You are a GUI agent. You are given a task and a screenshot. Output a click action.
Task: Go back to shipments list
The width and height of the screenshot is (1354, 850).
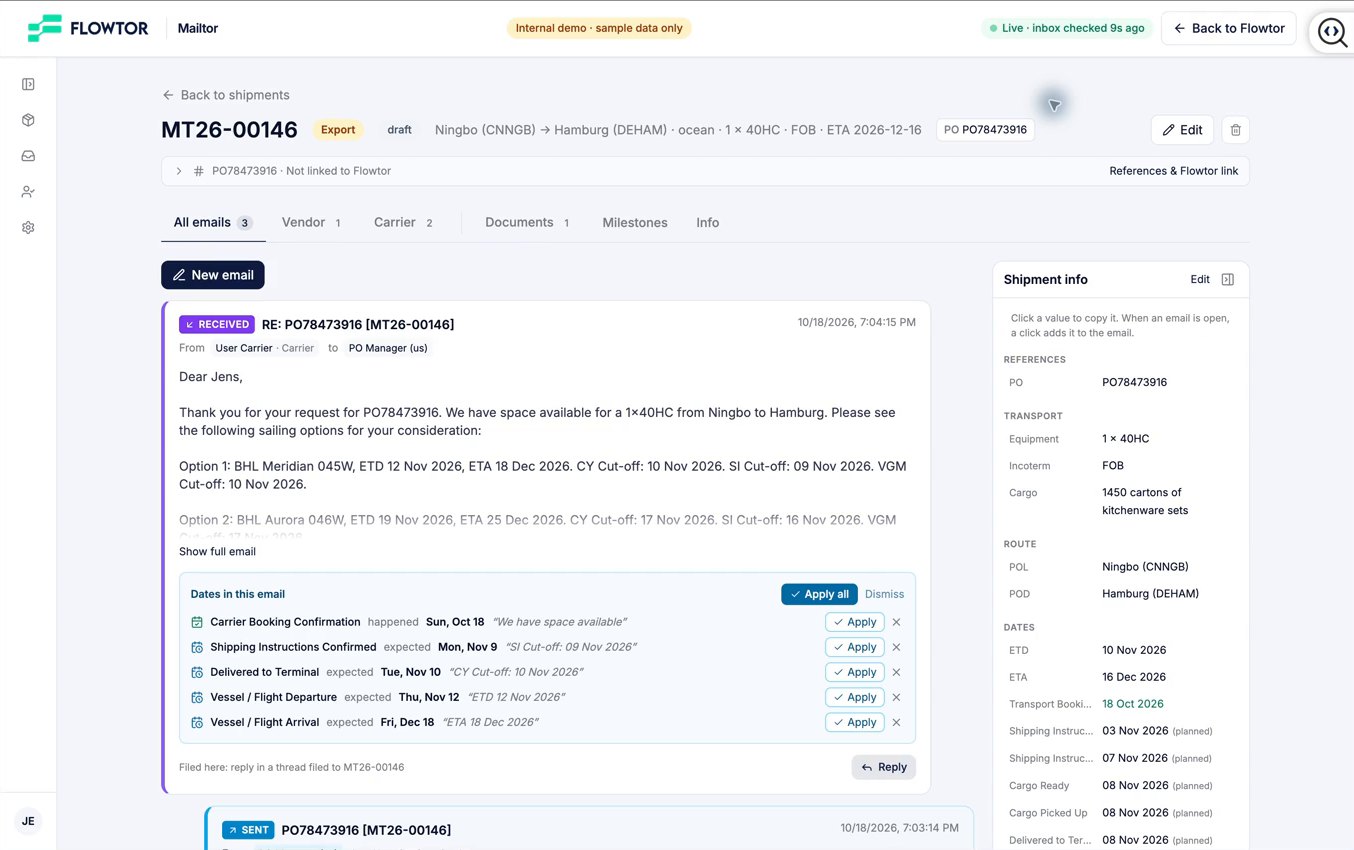coord(226,95)
